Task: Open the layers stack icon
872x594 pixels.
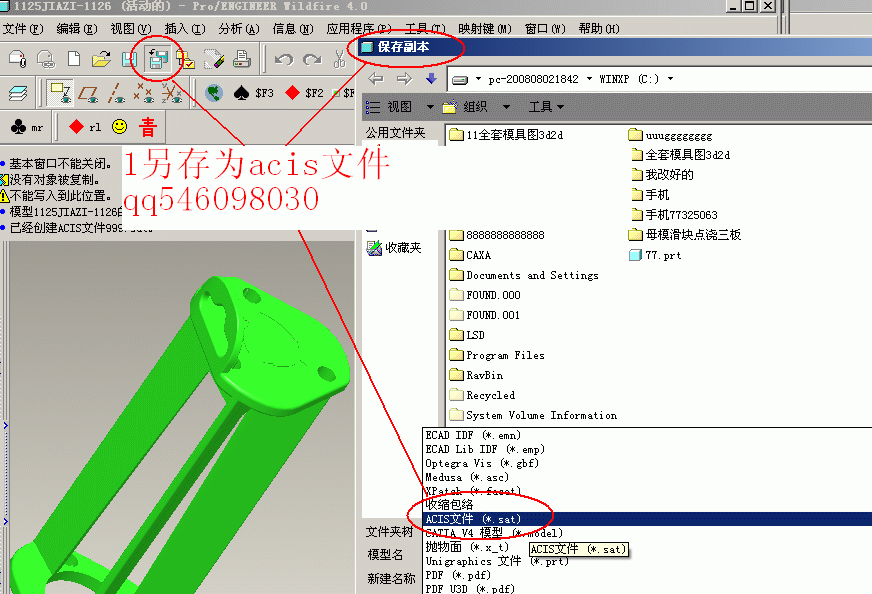Action: (x=18, y=93)
